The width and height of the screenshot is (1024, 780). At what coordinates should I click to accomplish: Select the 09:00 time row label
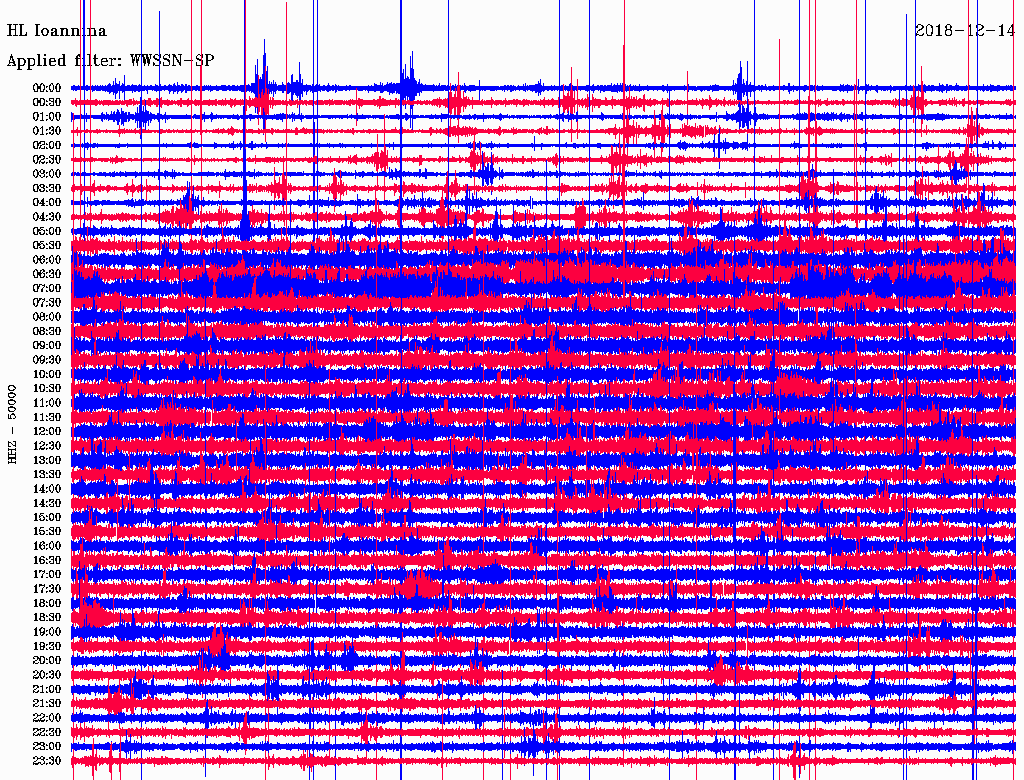pos(47,346)
